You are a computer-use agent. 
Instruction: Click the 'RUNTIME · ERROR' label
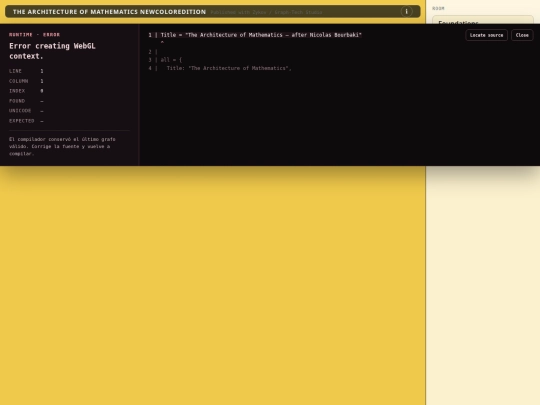pos(34,34)
